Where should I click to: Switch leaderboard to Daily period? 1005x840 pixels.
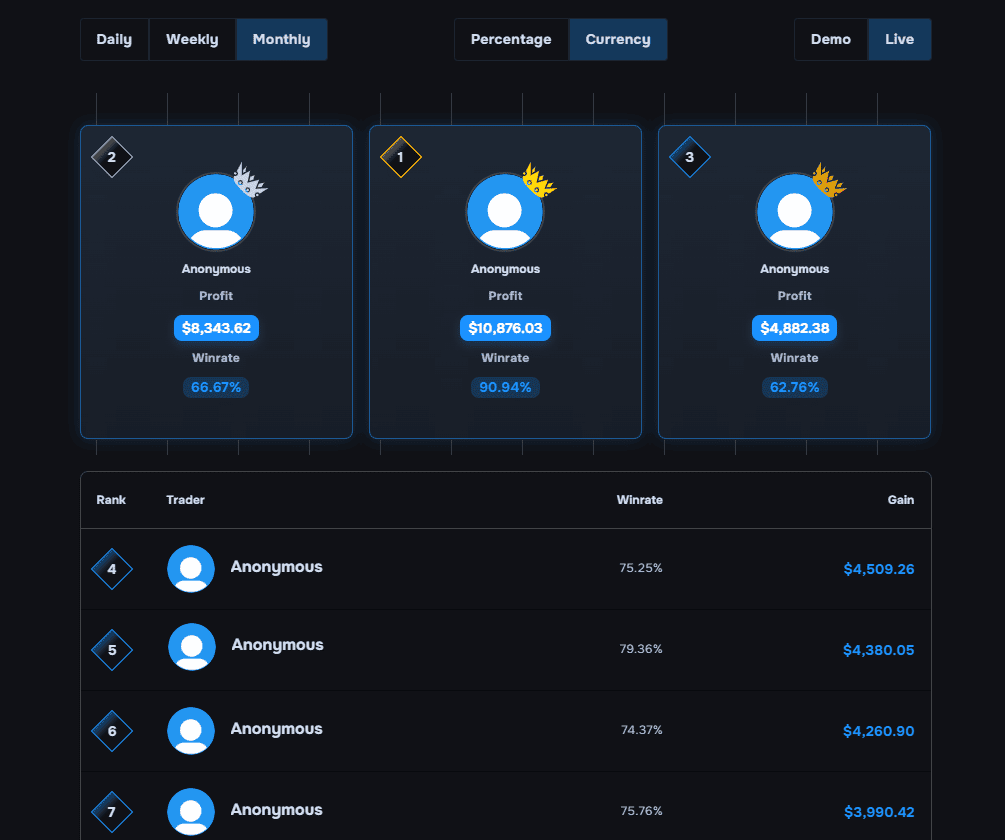pos(114,40)
